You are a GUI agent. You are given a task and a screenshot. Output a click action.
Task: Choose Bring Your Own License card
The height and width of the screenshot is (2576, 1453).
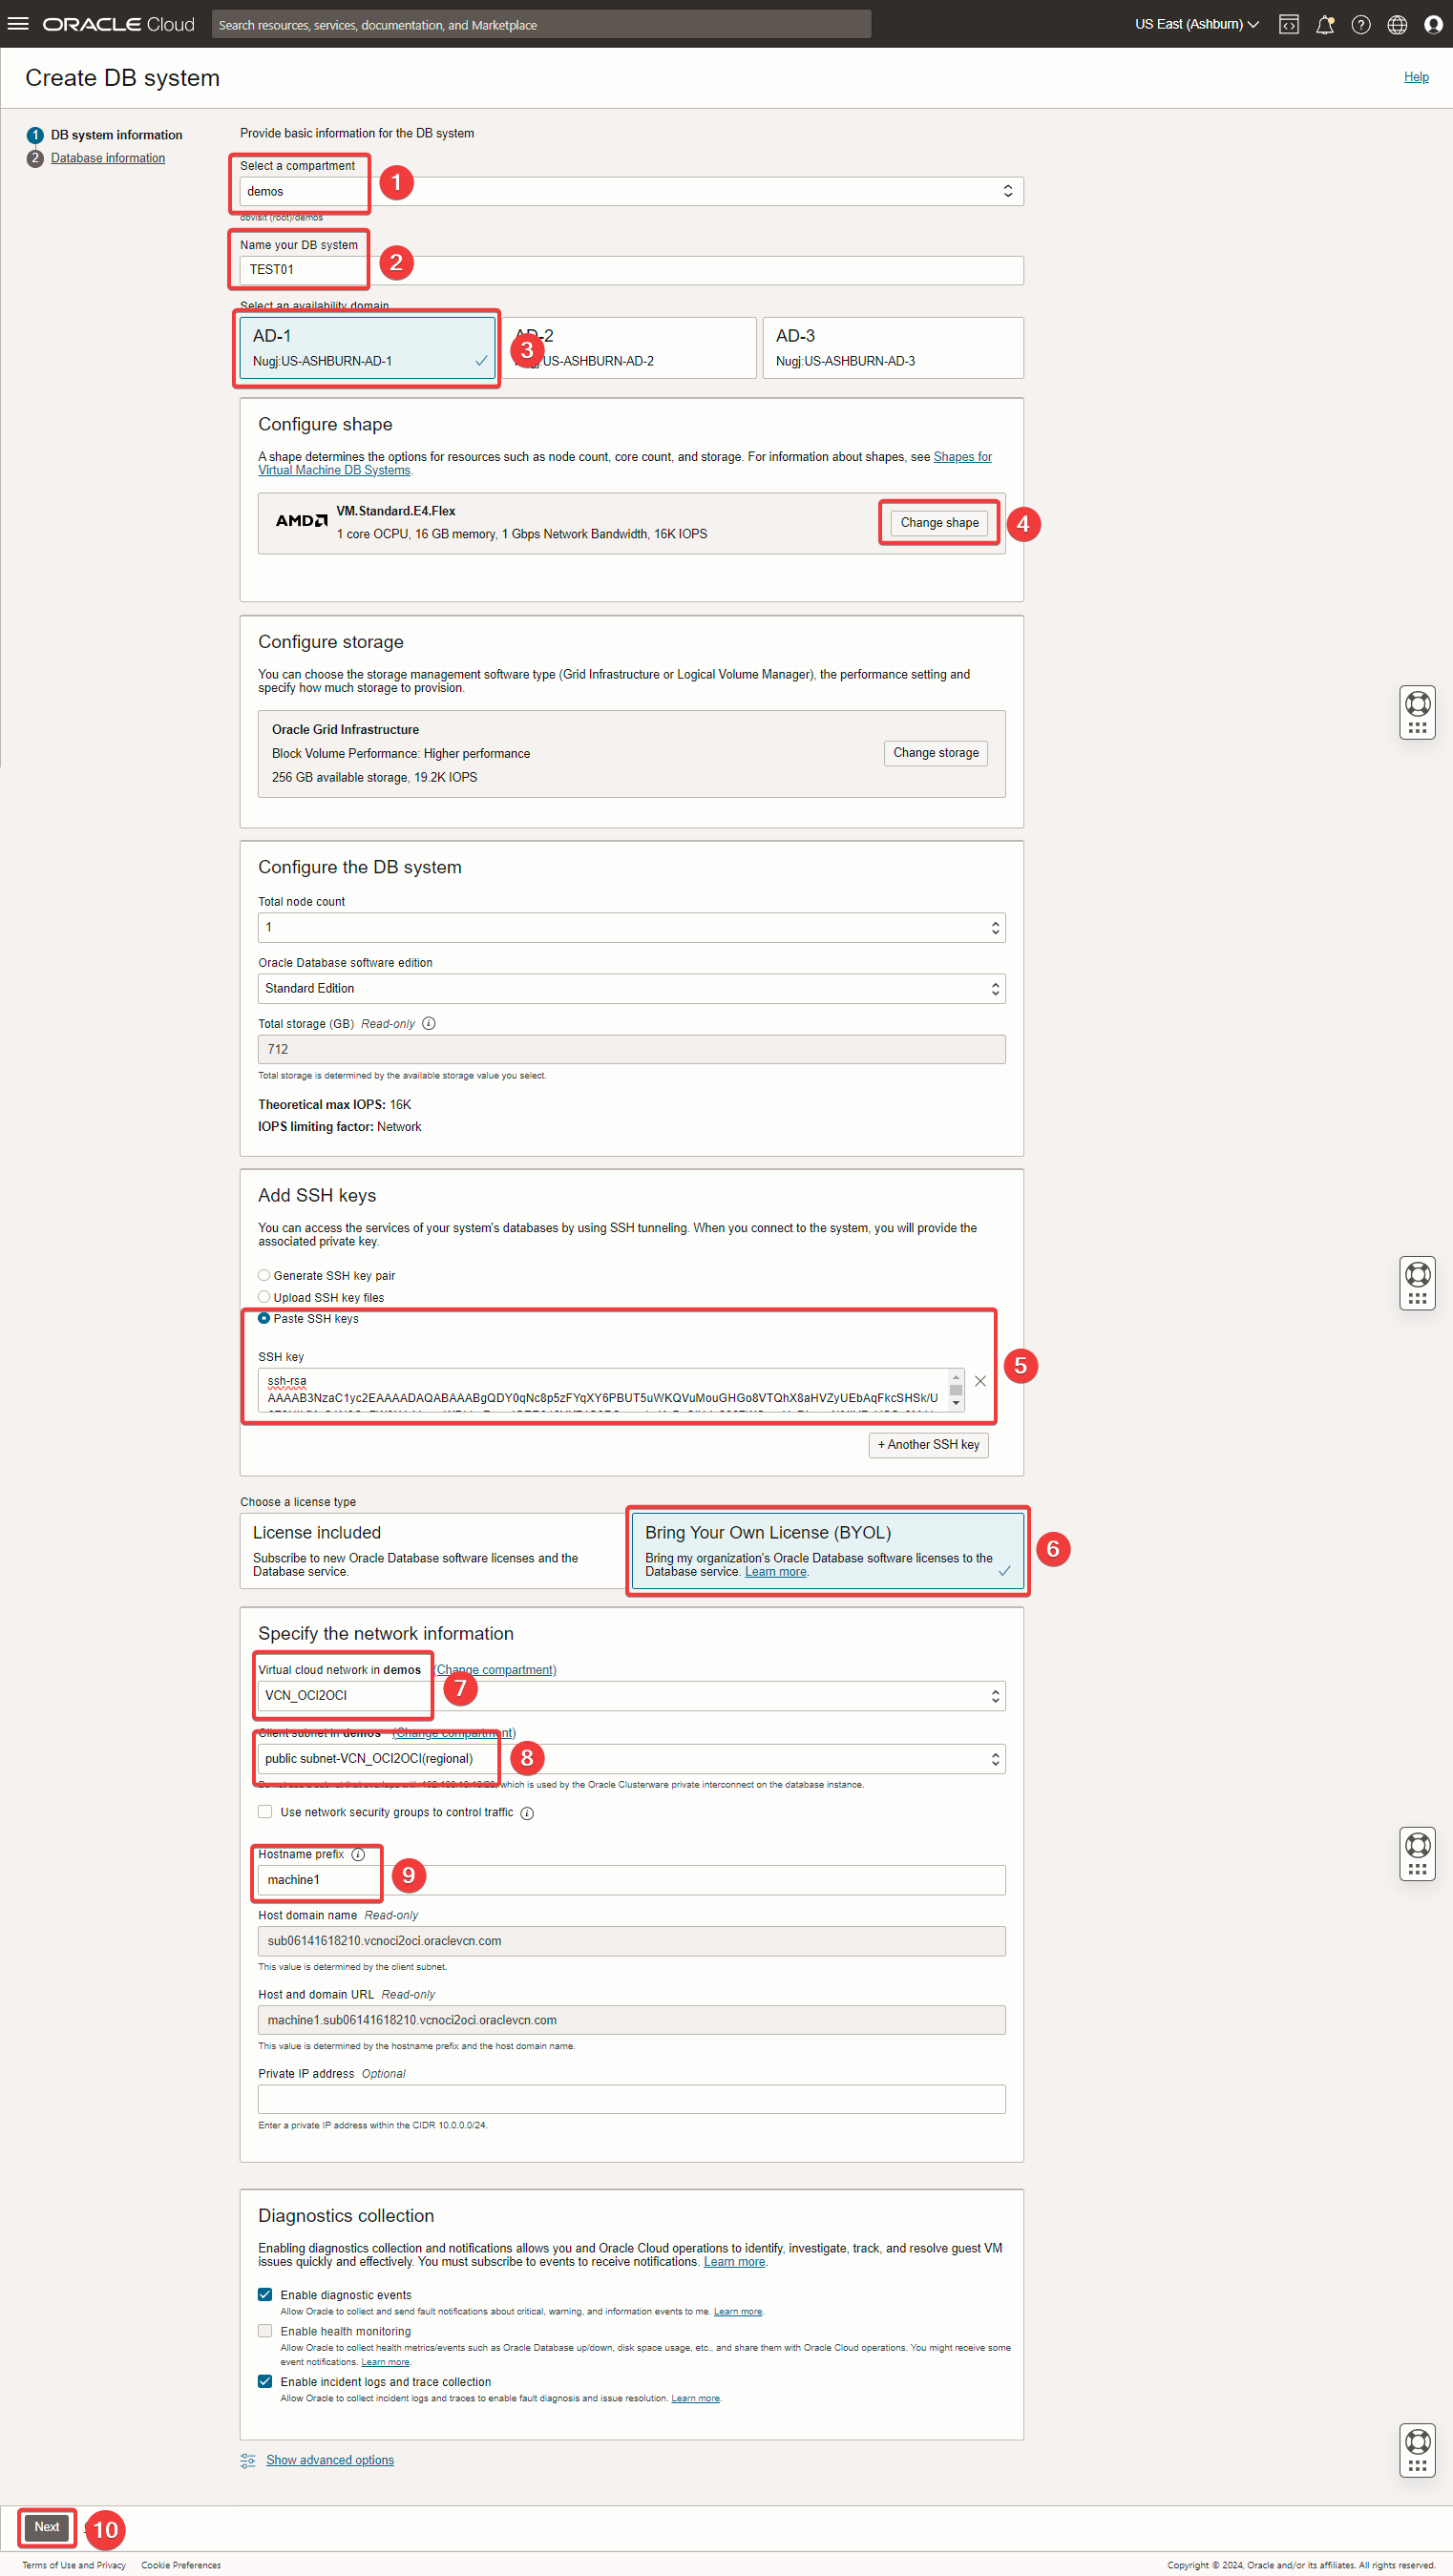pyautogui.click(x=828, y=1550)
